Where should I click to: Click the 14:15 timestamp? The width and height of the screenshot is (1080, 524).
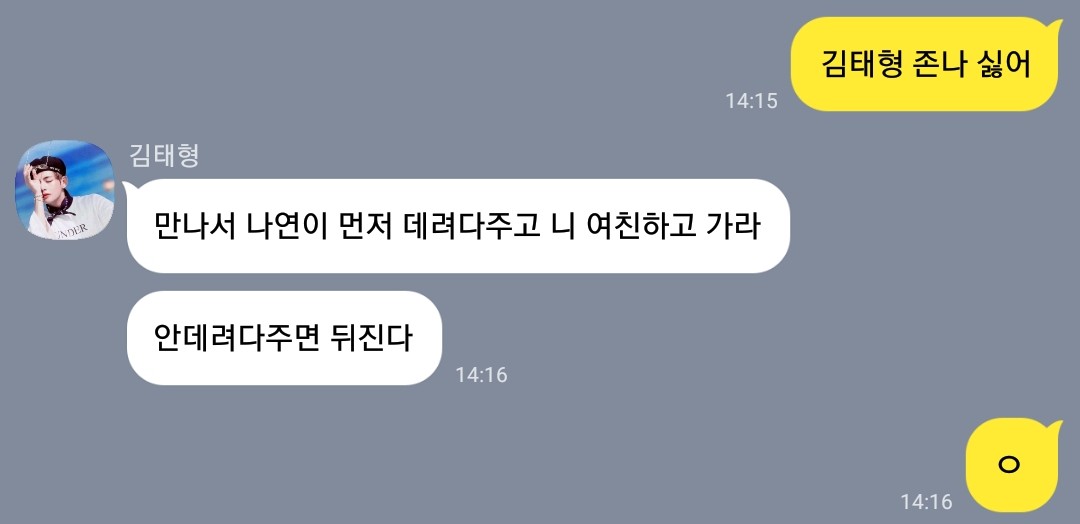pos(751,101)
